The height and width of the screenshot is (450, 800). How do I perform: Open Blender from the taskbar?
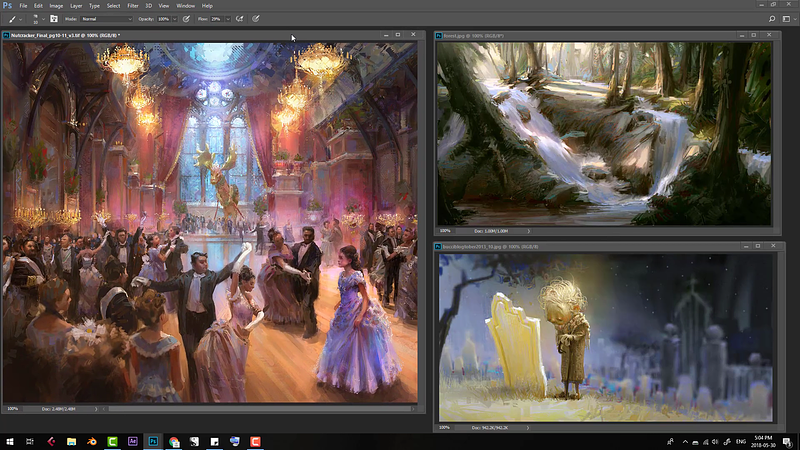click(x=93, y=441)
